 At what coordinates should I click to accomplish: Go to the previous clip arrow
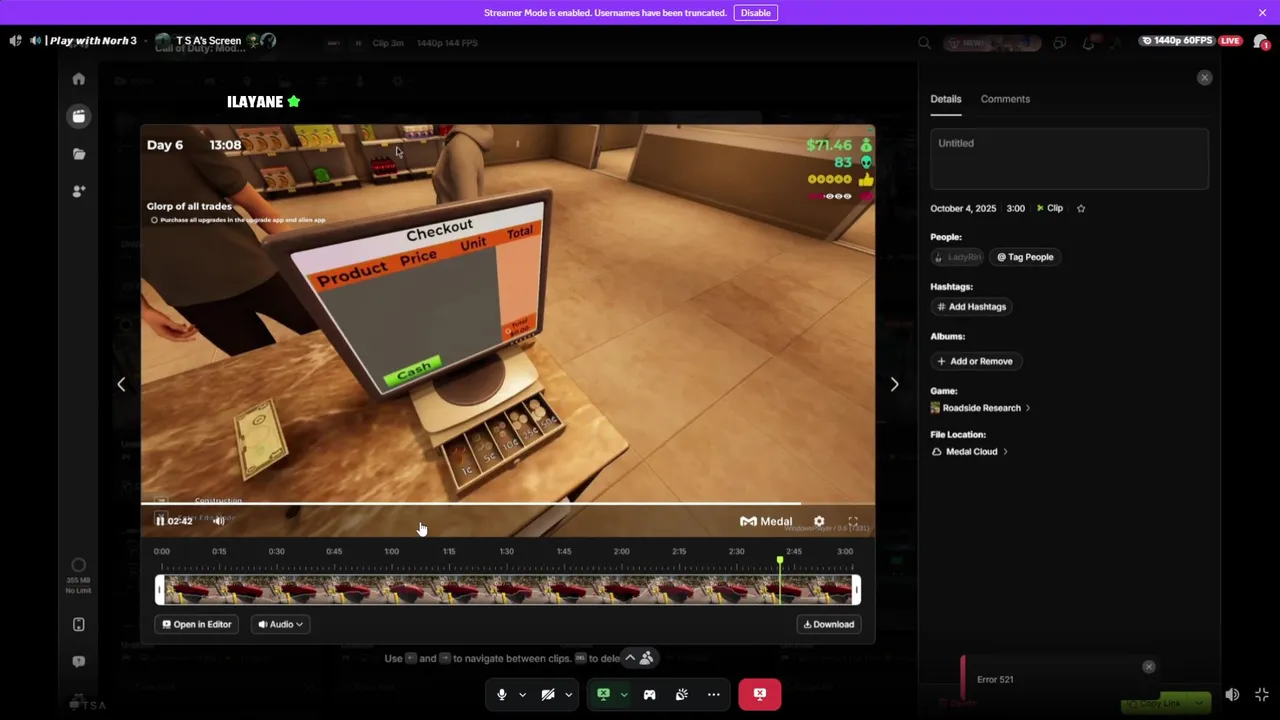[121, 384]
